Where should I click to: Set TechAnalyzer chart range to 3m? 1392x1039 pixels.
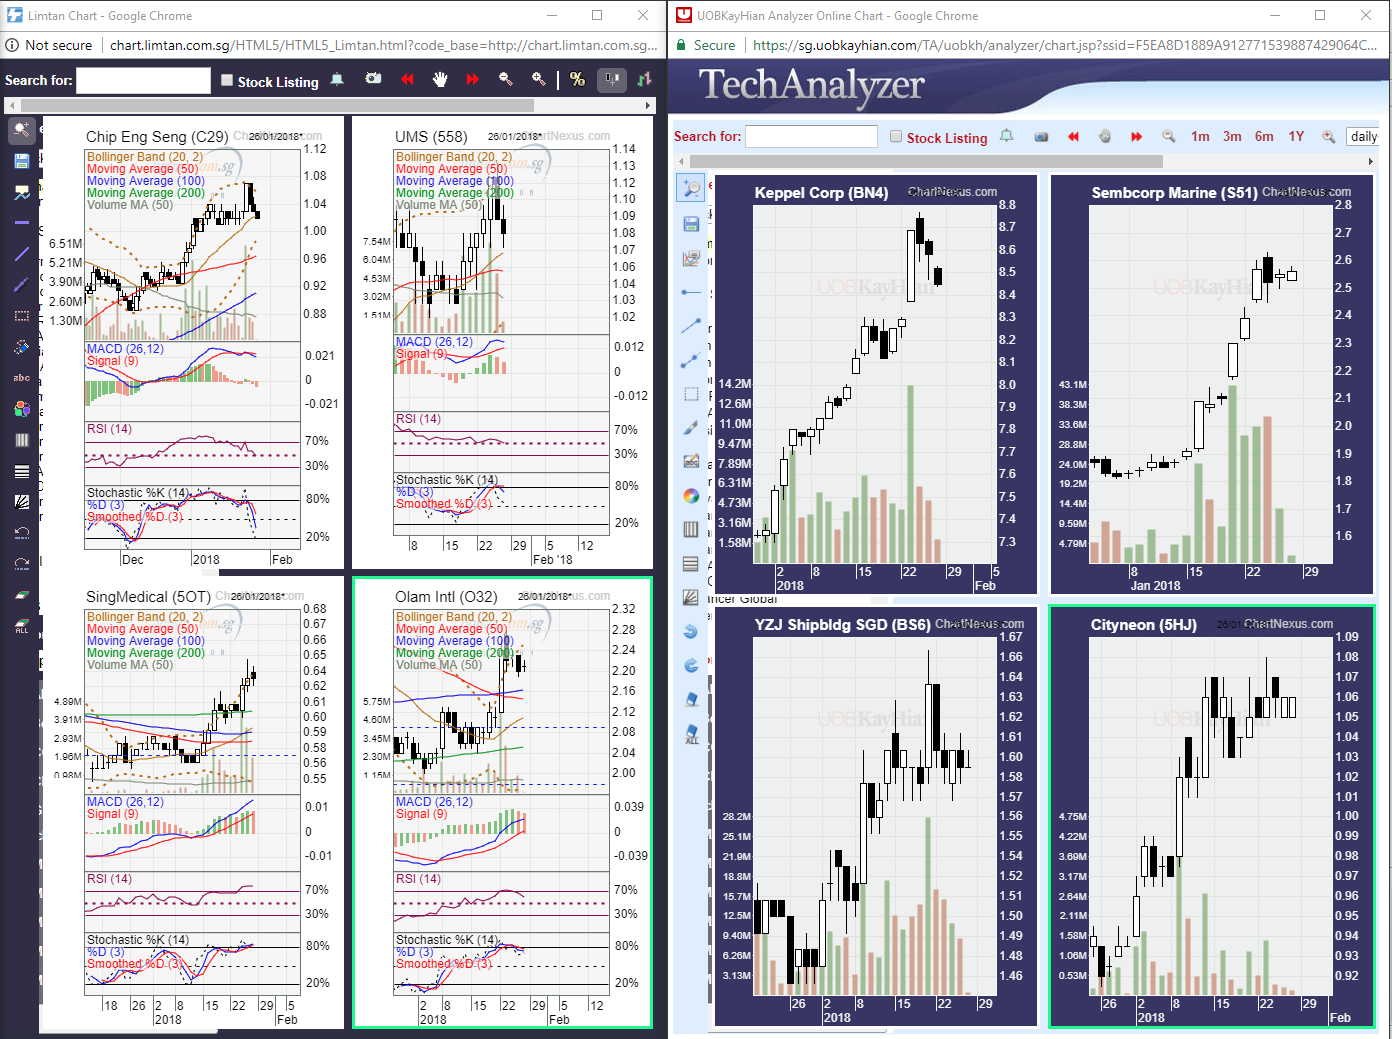point(1232,137)
